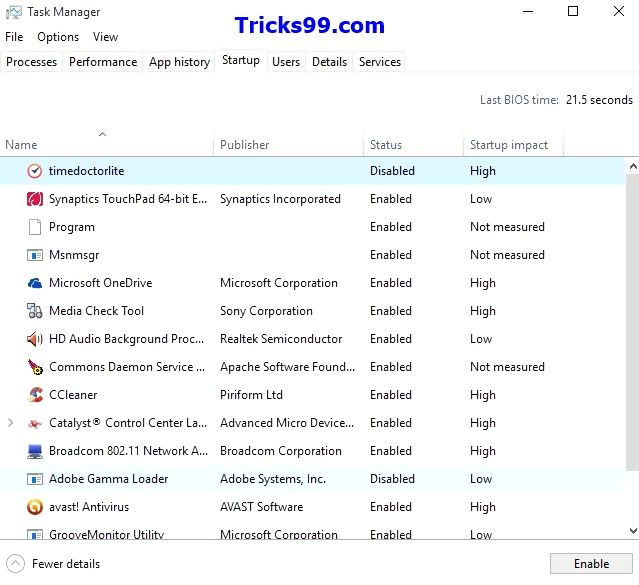Click the timedoctorlite clock icon

35,171
